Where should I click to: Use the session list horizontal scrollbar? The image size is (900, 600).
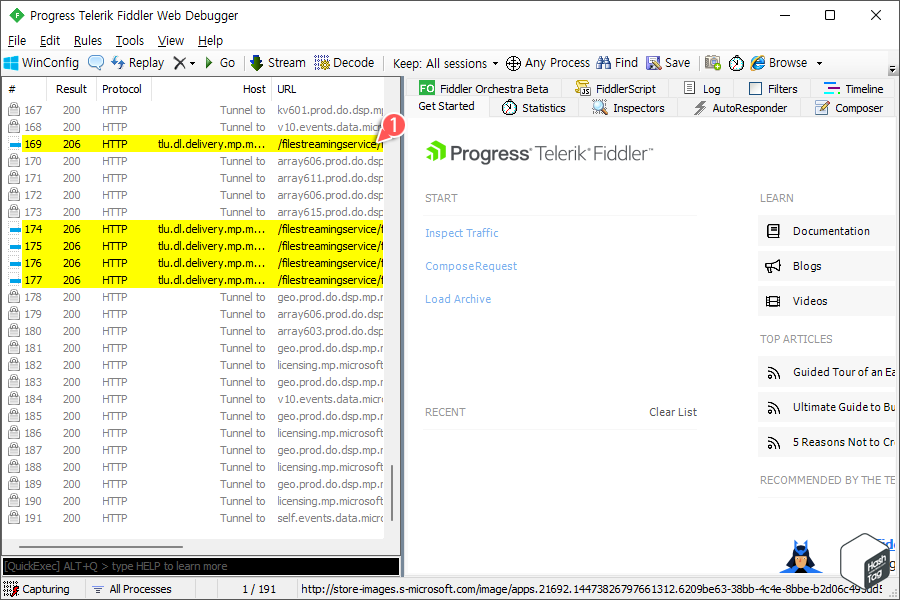[x=101, y=547]
